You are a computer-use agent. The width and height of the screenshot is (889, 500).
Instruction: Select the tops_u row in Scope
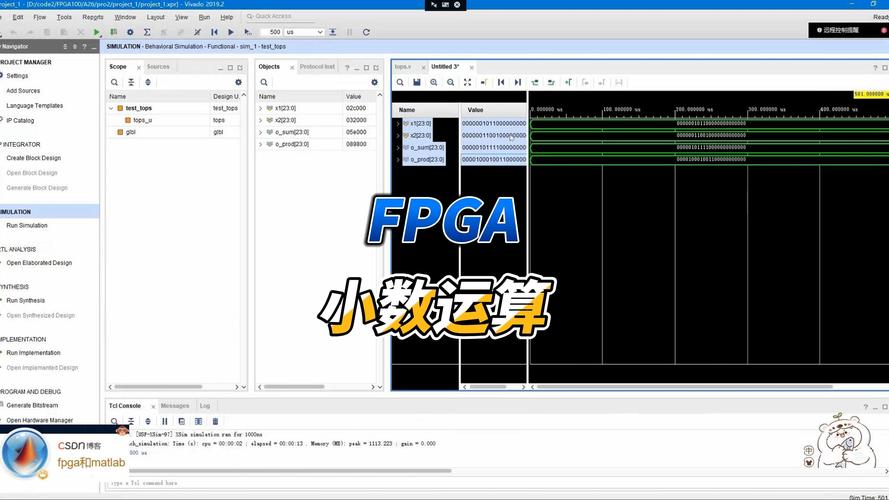pyautogui.click(x=142, y=120)
